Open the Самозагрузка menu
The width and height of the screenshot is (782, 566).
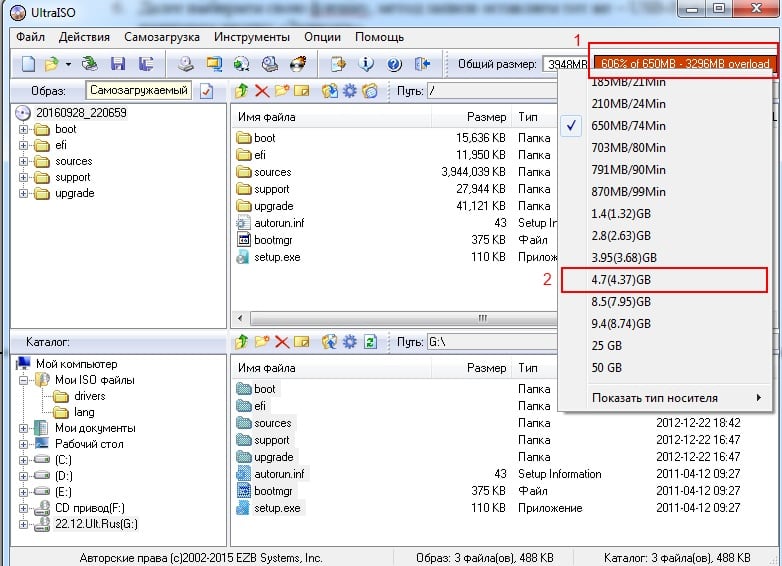tap(157, 37)
